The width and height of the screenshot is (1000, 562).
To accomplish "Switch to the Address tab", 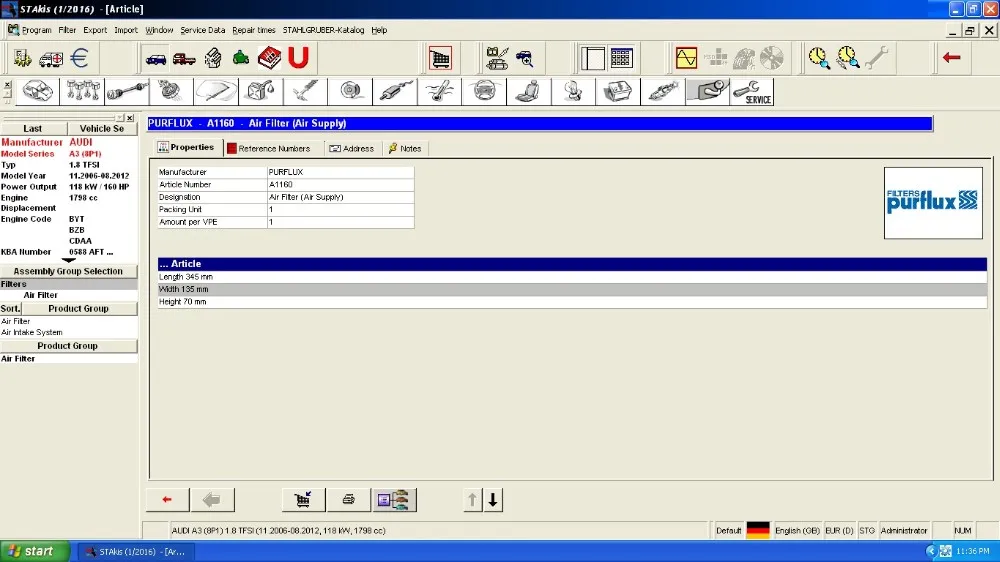I will coord(351,149).
